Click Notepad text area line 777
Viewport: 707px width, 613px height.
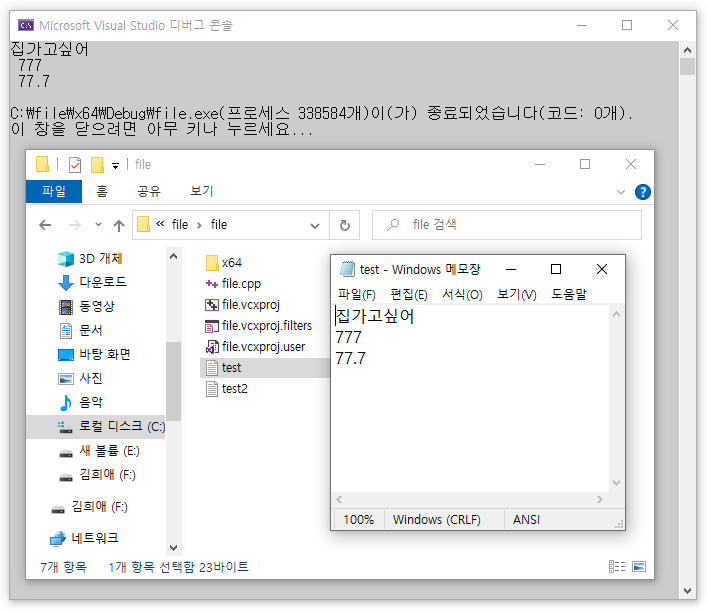click(x=349, y=337)
